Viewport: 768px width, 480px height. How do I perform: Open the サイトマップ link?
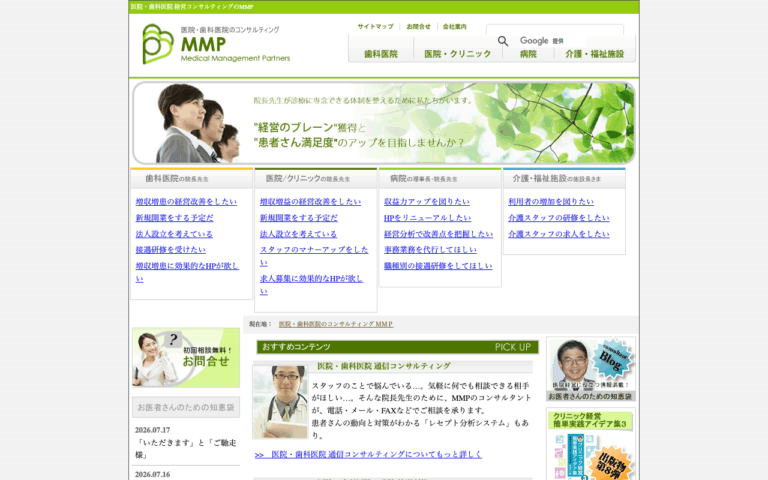coord(375,26)
